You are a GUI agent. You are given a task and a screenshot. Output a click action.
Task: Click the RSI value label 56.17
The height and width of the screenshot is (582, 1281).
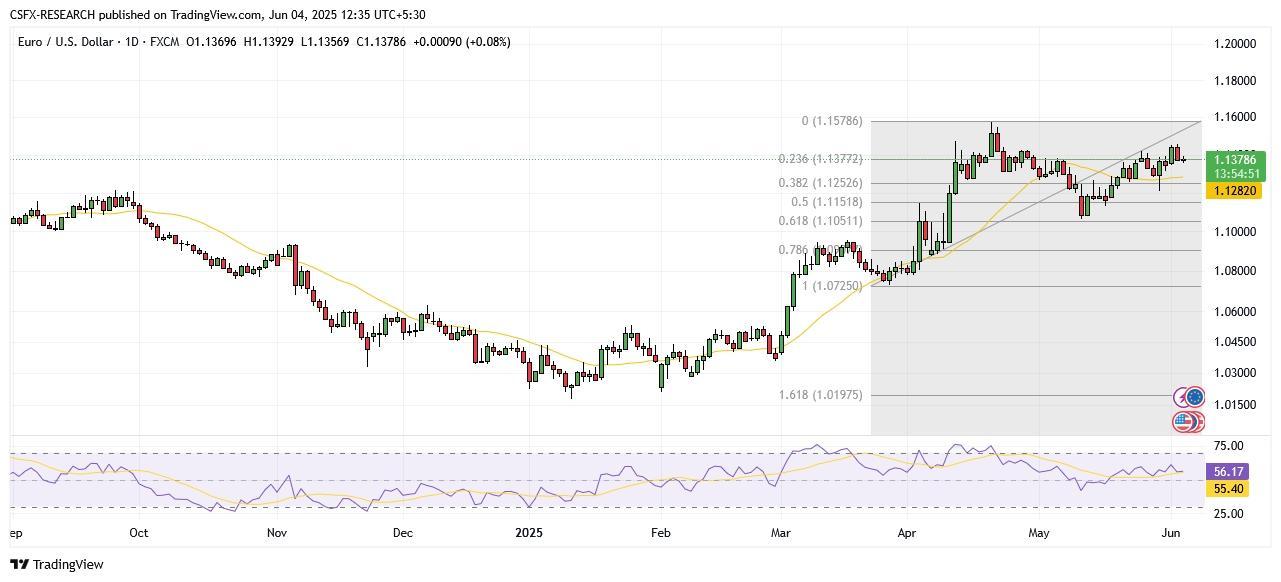coord(1228,472)
